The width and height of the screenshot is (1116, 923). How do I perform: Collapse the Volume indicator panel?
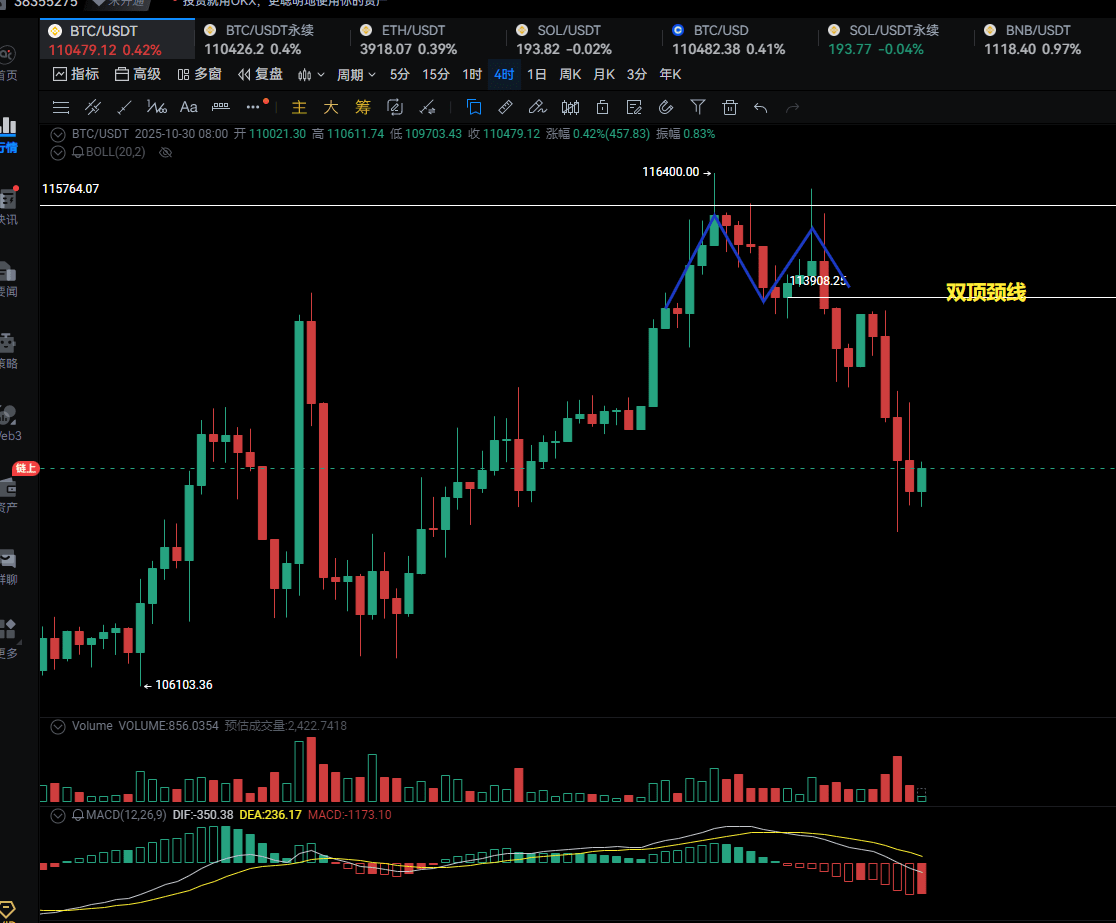click(x=58, y=726)
